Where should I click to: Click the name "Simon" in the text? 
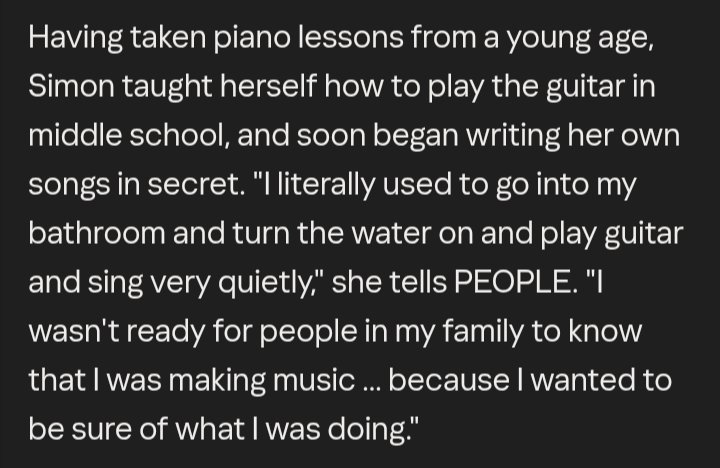[x=71, y=86]
